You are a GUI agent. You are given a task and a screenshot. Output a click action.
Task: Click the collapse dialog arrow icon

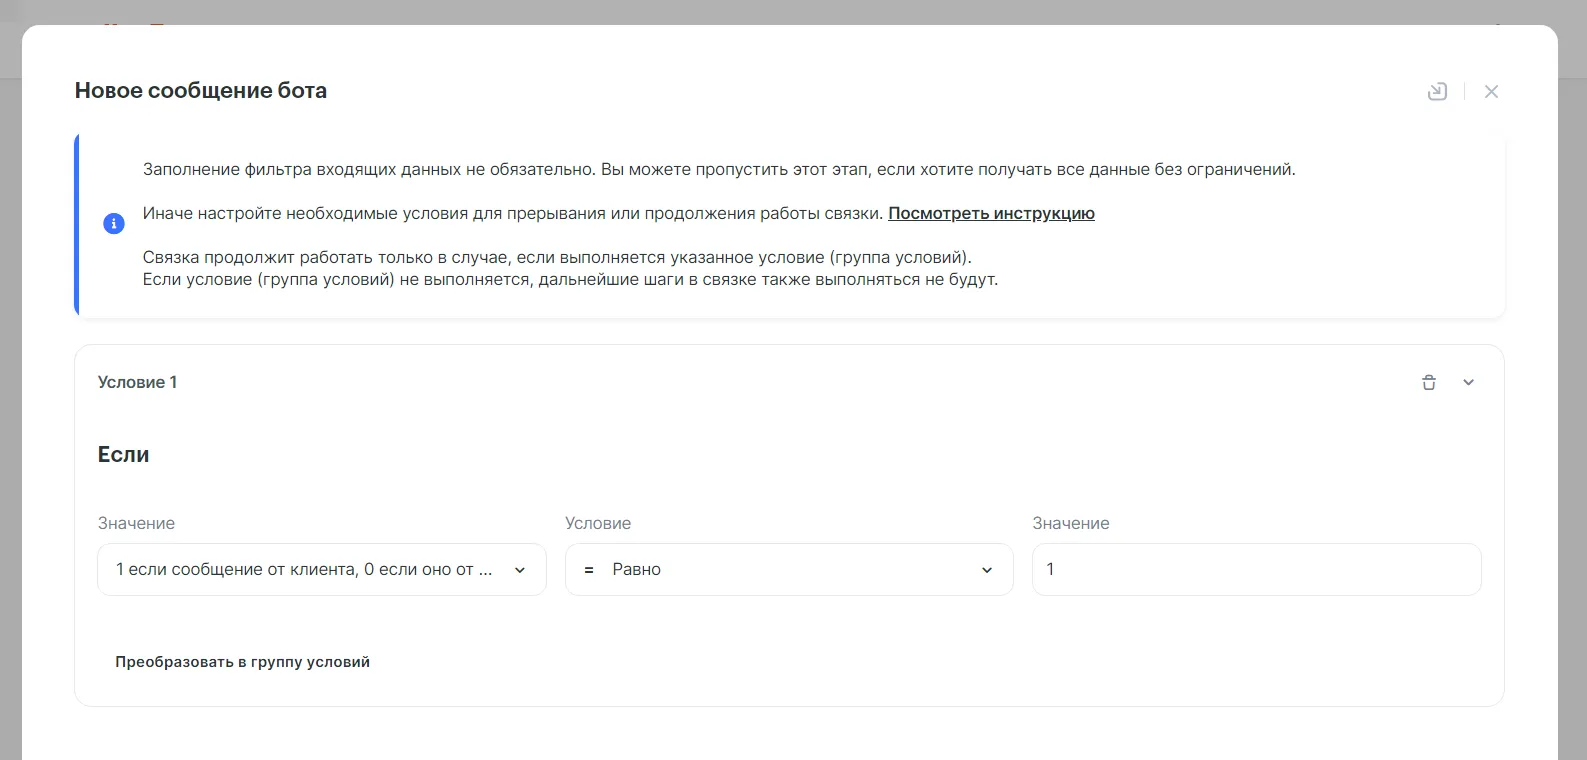pos(1437,92)
